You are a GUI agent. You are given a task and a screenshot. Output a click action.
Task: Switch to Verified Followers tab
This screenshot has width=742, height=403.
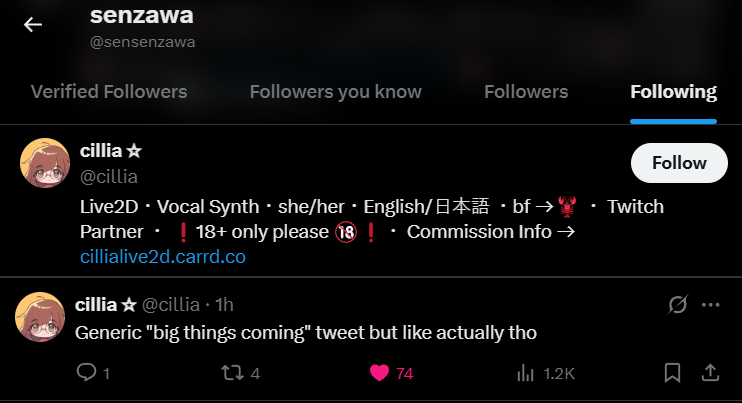pyautogui.click(x=109, y=92)
